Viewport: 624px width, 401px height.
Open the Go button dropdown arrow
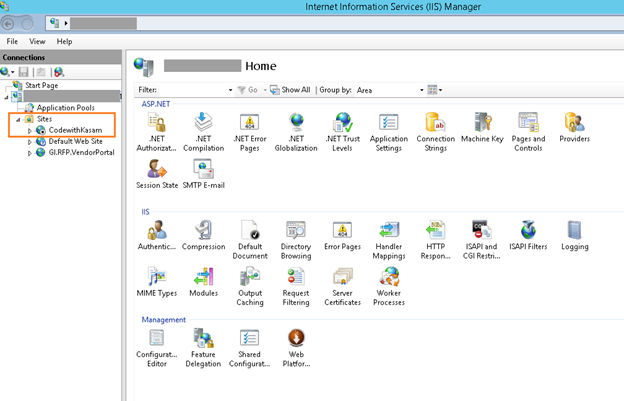[x=265, y=90]
